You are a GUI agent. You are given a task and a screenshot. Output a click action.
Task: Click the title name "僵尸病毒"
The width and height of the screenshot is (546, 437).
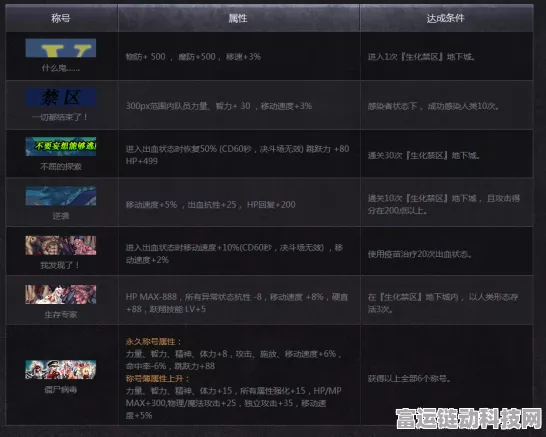(x=61, y=390)
